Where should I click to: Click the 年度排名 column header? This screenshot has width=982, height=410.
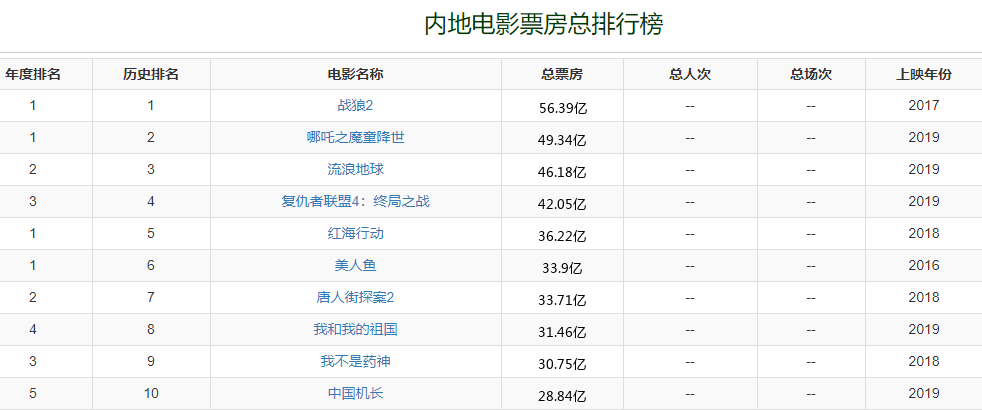click(x=33, y=74)
